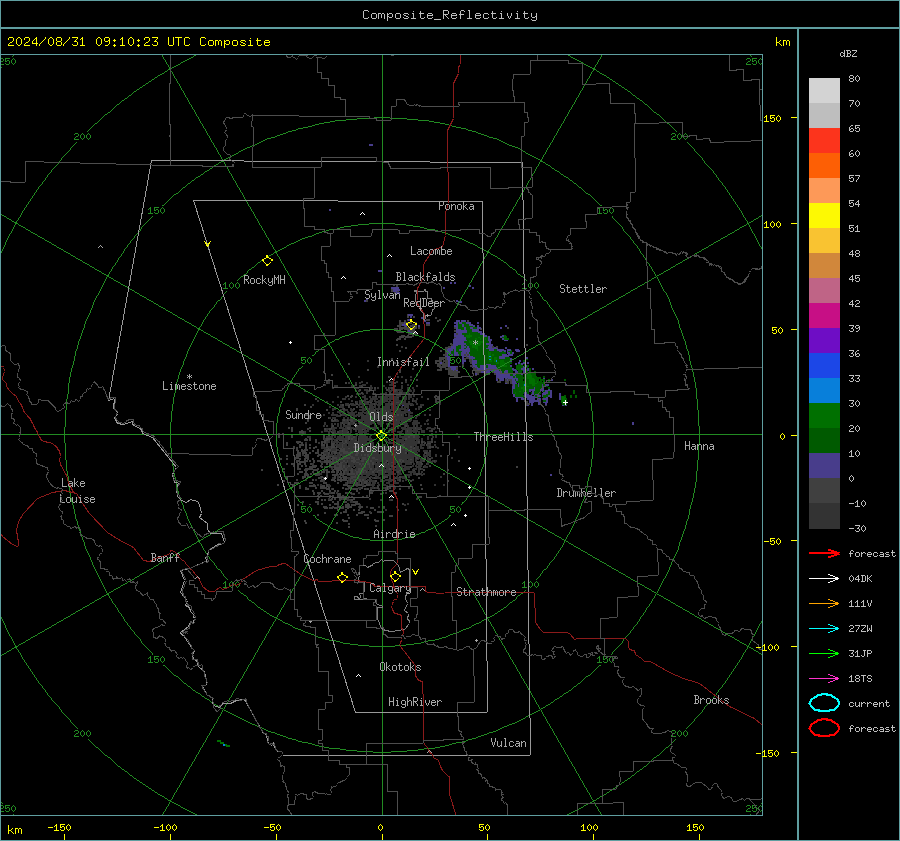This screenshot has height=841, width=900.
Task: Click the Brooks city label
Action: tap(711, 700)
